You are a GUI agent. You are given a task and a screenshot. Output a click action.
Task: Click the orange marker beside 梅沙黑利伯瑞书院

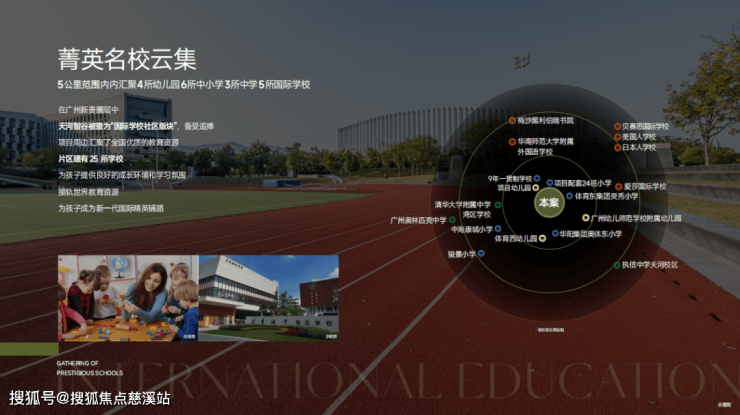512,121
